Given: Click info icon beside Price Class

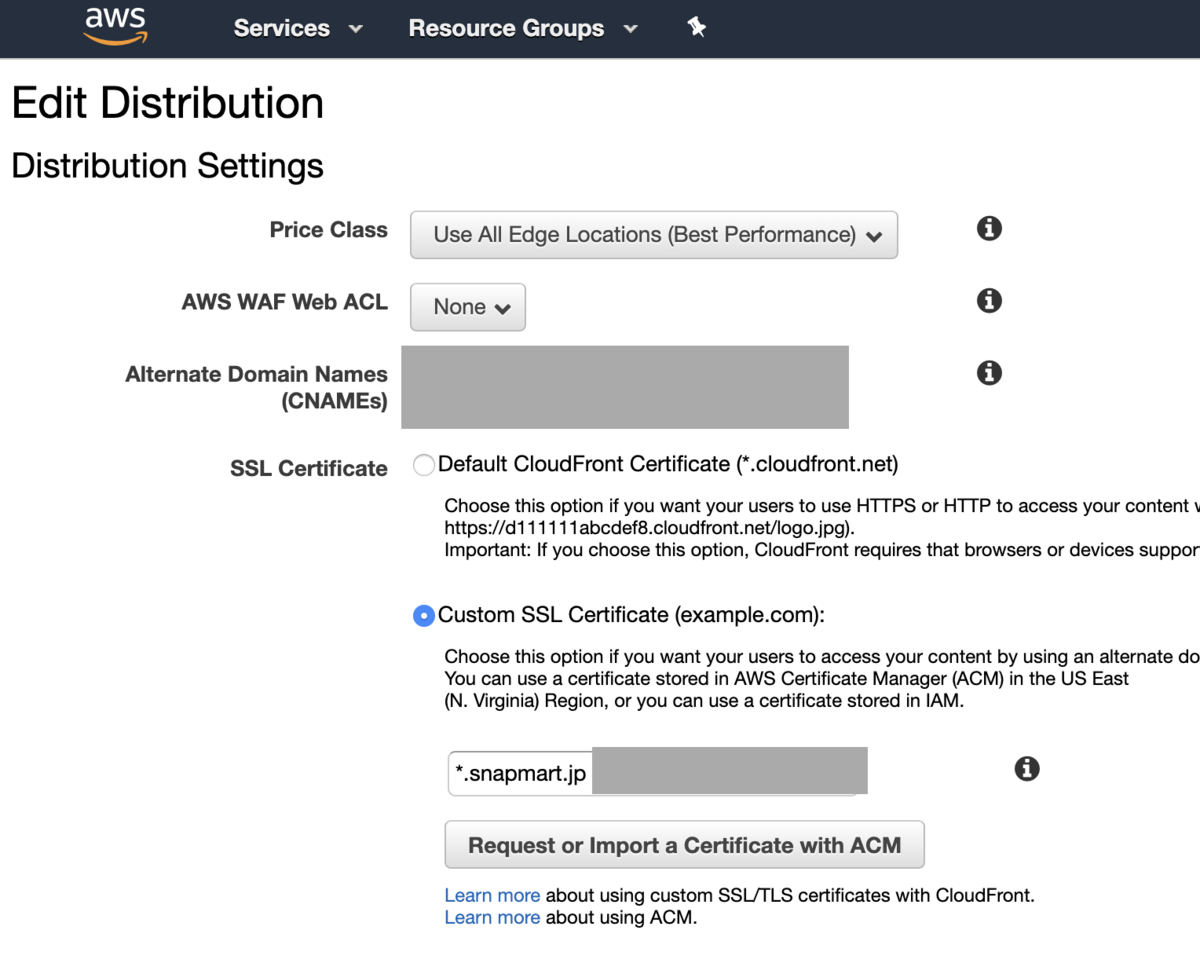Looking at the screenshot, I should pyautogui.click(x=989, y=229).
